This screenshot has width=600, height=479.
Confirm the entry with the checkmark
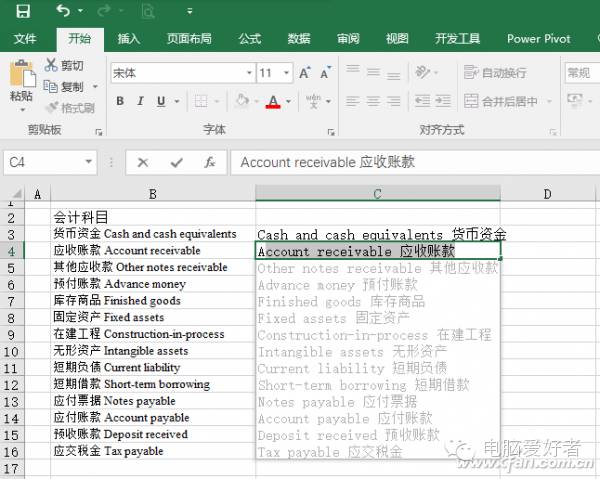pyautogui.click(x=176, y=163)
